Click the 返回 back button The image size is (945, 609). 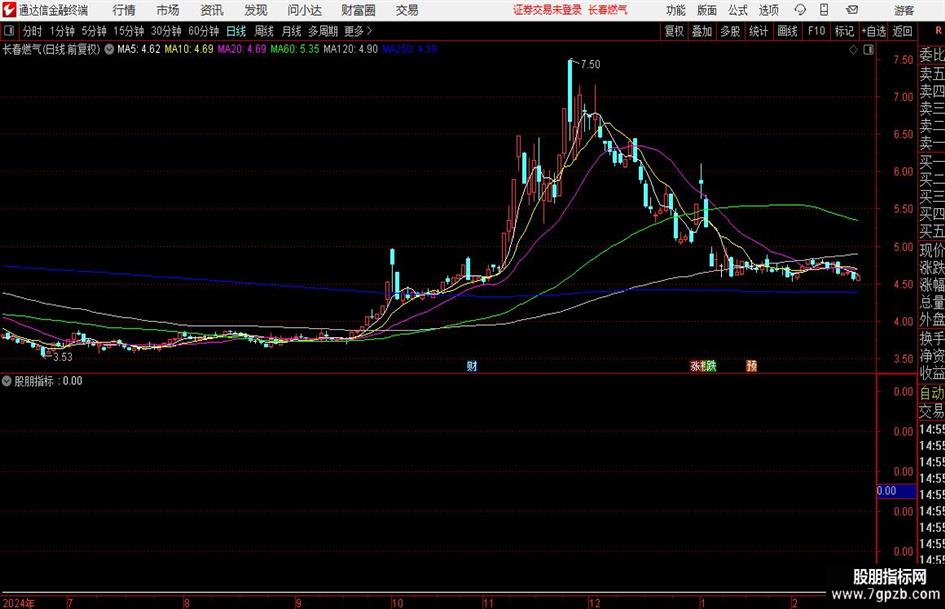(902, 31)
